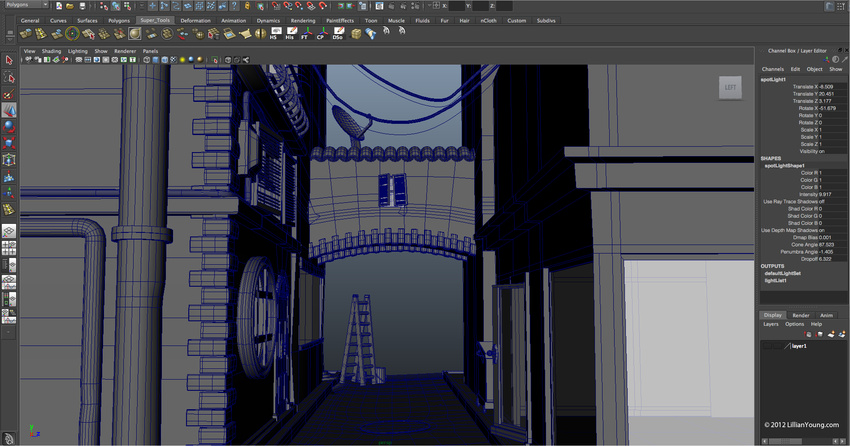Click the Cone Angle value field
Screen dimensions: 850x446
pyautogui.click(x=833, y=245)
